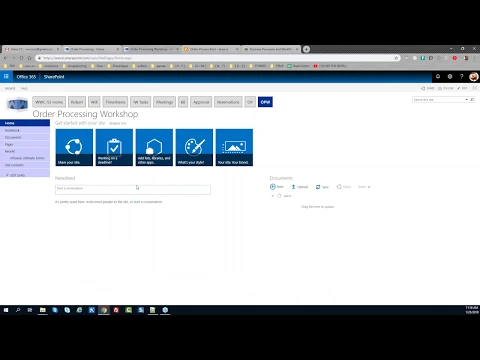The height and width of the screenshot is (360, 480).
Task: Click the OP navigation button
Action: pos(250,102)
